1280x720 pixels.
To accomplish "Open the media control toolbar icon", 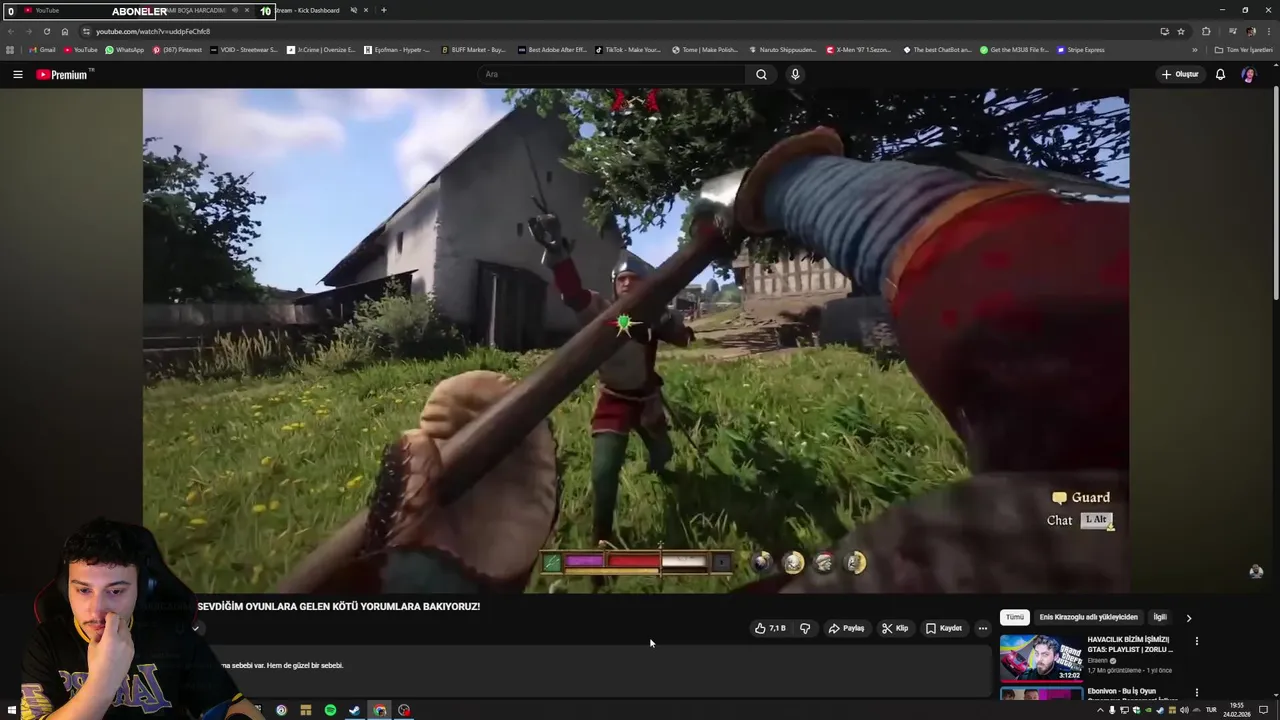I will click(1233, 31).
